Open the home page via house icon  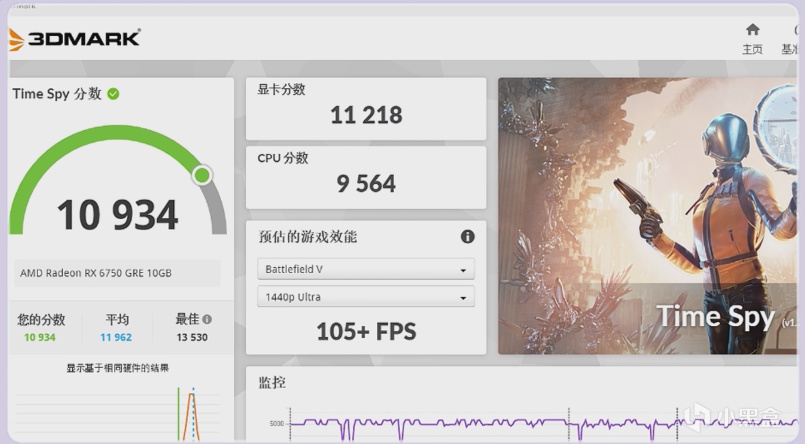coord(753,29)
